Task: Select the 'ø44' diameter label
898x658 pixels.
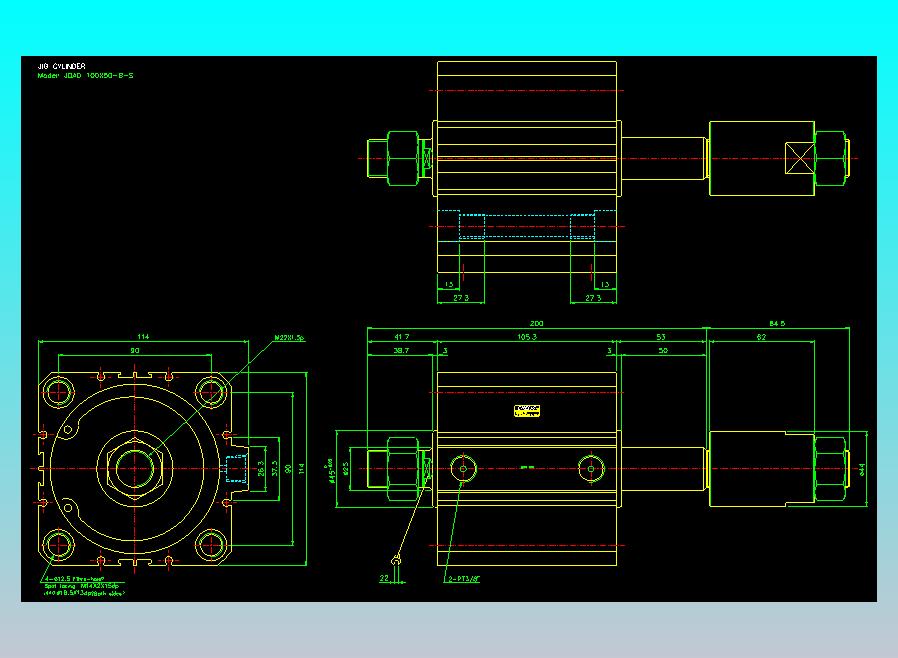Action: click(x=862, y=470)
